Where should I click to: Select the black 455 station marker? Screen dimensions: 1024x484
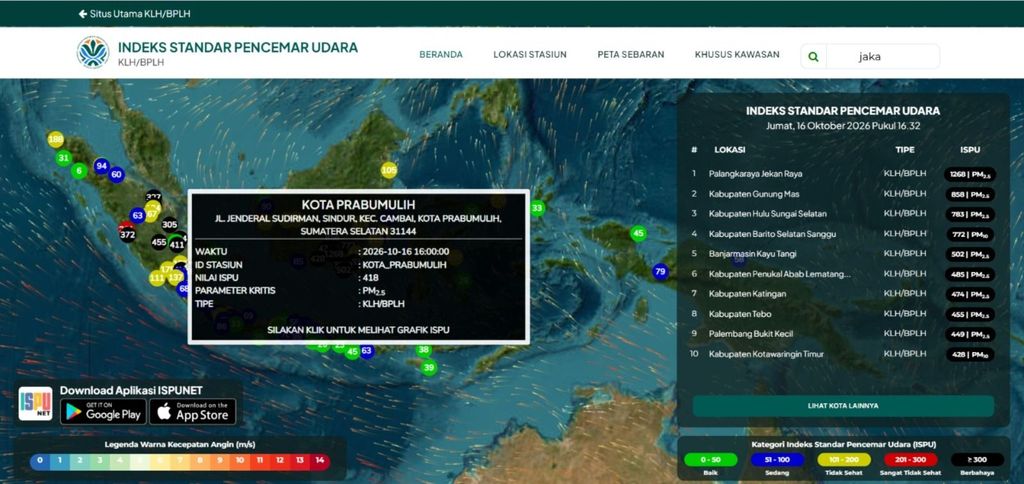(159, 242)
